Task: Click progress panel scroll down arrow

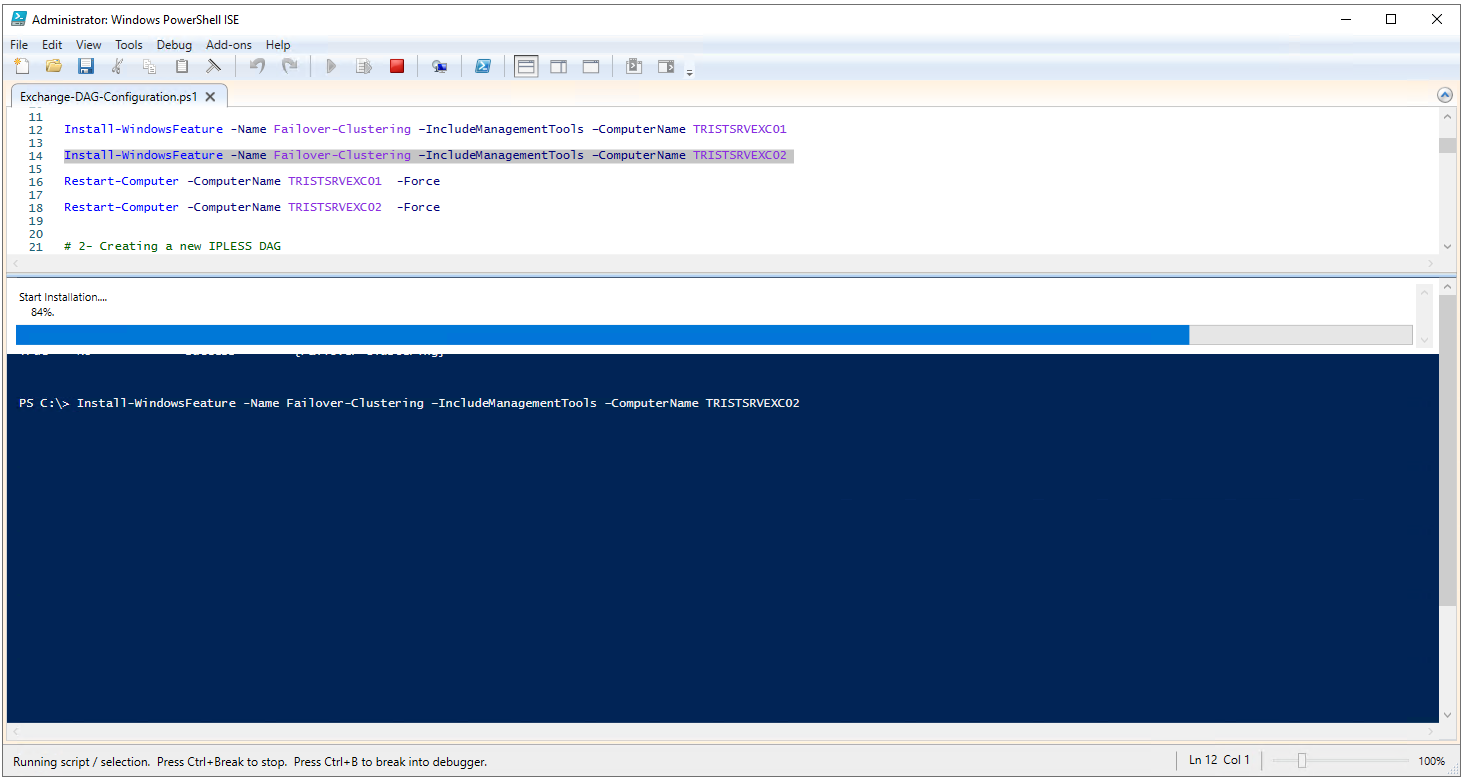Action: 1425,341
